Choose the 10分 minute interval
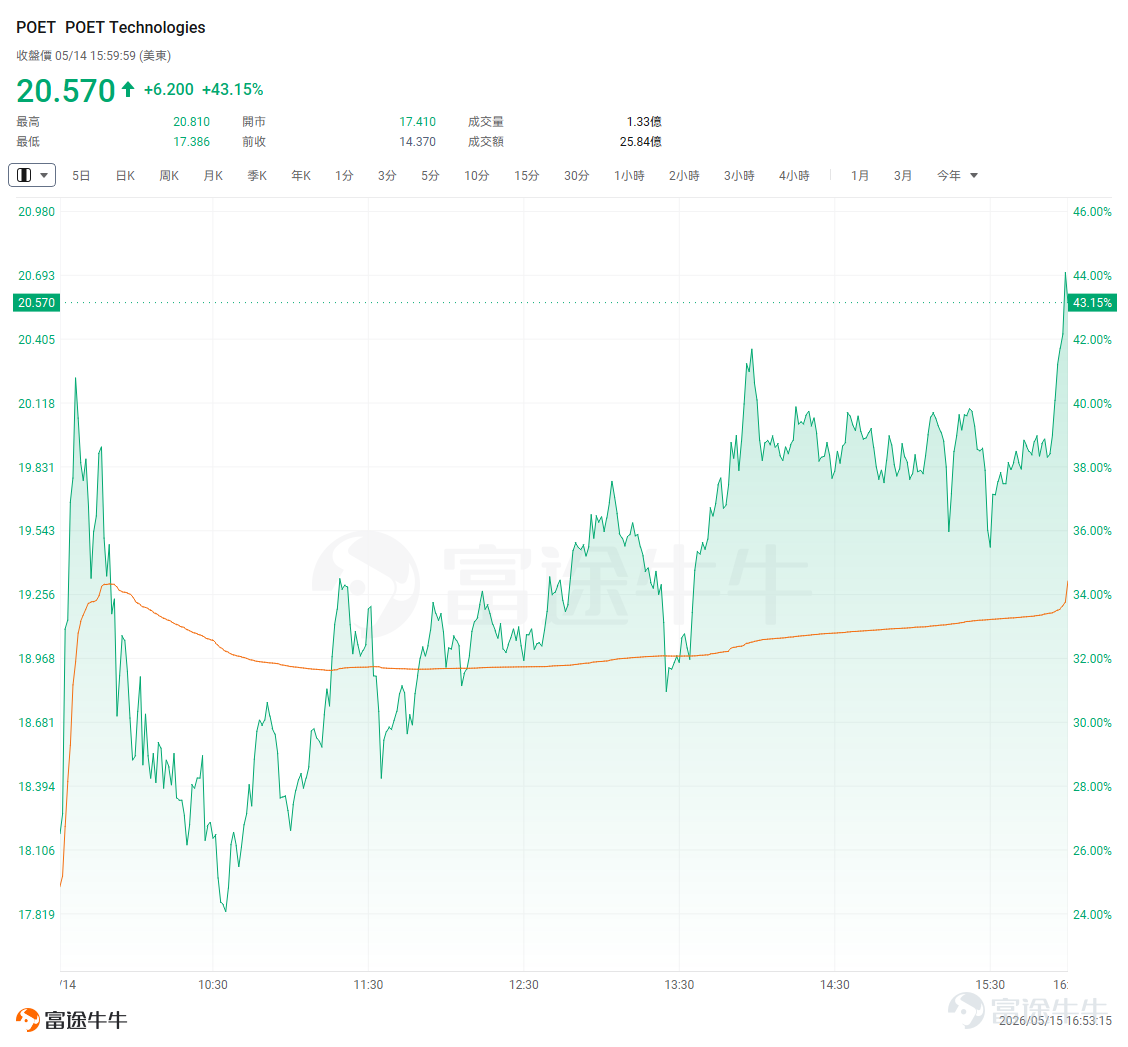The height and width of the screenshot is (1047, 1128). 476,176
